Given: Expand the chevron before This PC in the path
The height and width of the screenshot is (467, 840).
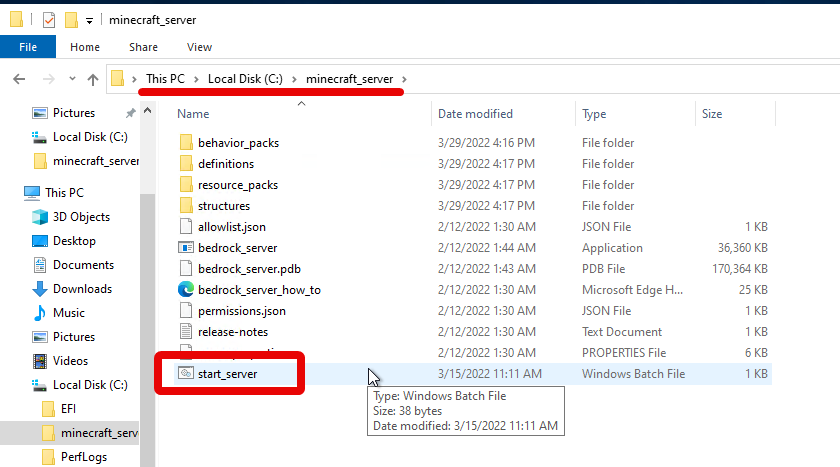Looking at the screenshot, I should pos(134,79).
